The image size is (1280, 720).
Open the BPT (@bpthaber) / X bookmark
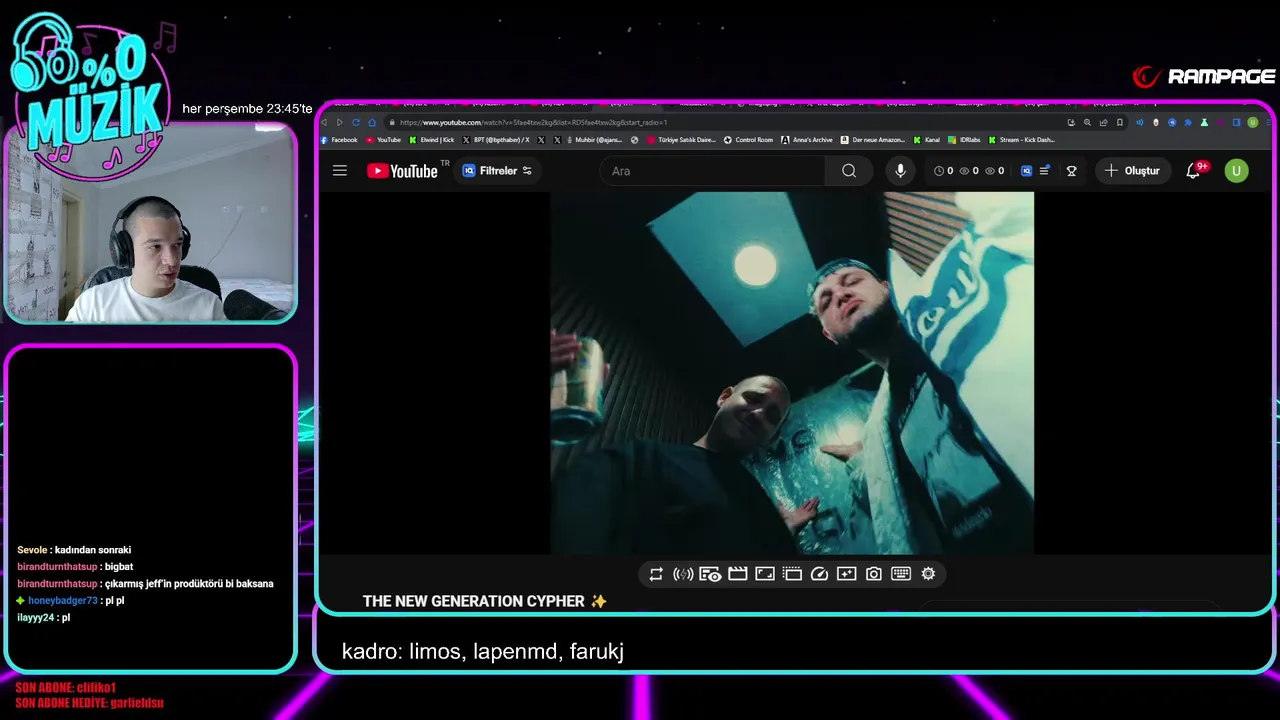497,140
